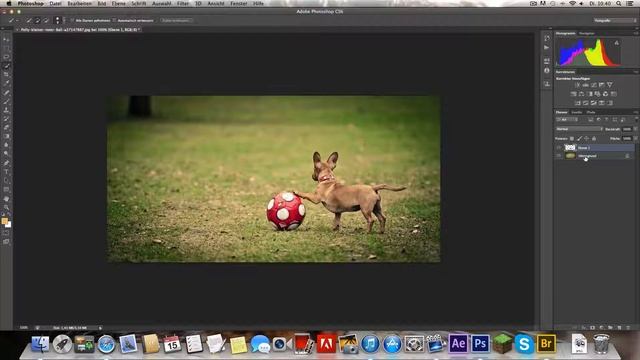Open After Effects from the Dock
640x360 pixels.
(458, 344)
